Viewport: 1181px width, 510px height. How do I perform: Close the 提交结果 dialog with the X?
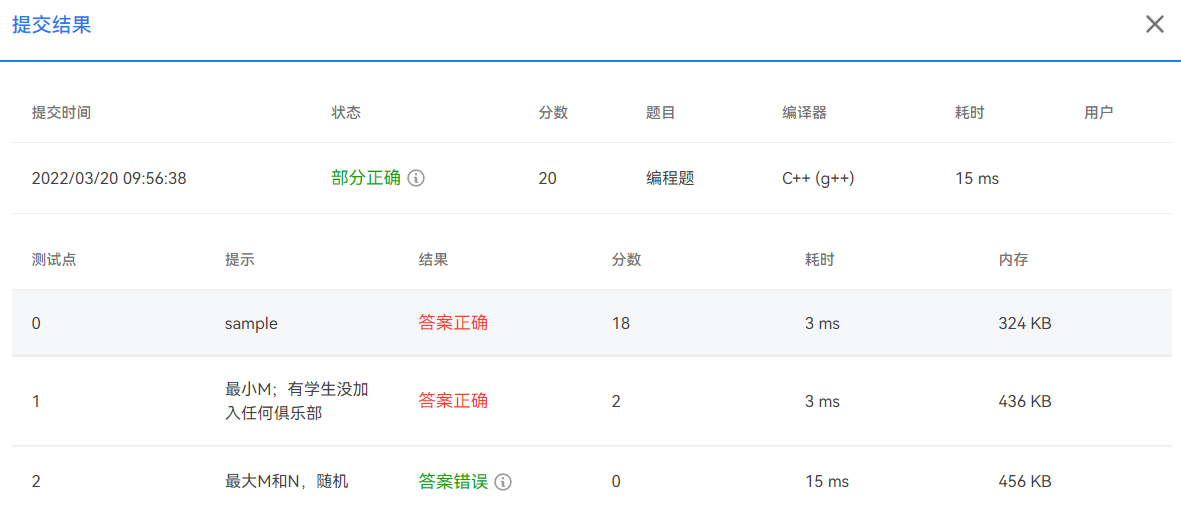click(1155, 25)
